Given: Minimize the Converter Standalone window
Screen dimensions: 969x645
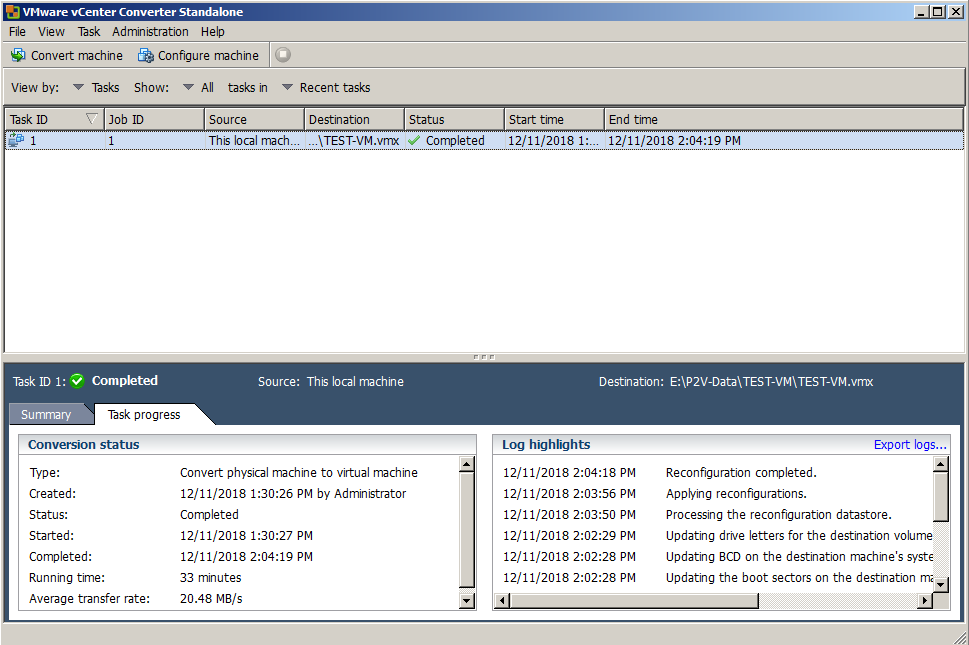Looking at the screenshot, I should pos(921,12).
